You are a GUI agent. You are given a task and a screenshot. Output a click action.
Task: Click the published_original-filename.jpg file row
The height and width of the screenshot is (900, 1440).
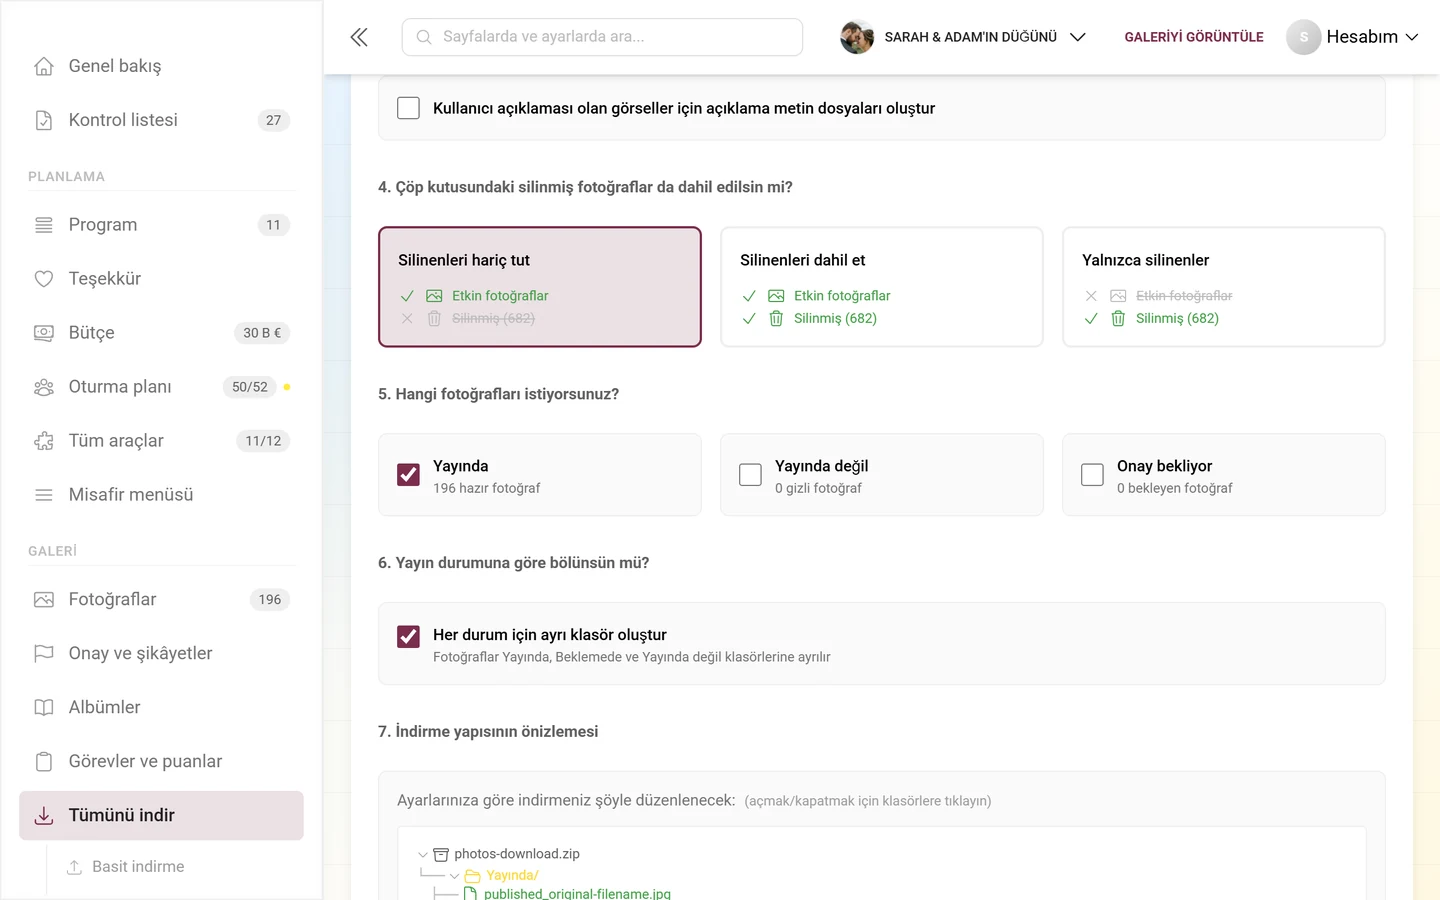(567, 893)
